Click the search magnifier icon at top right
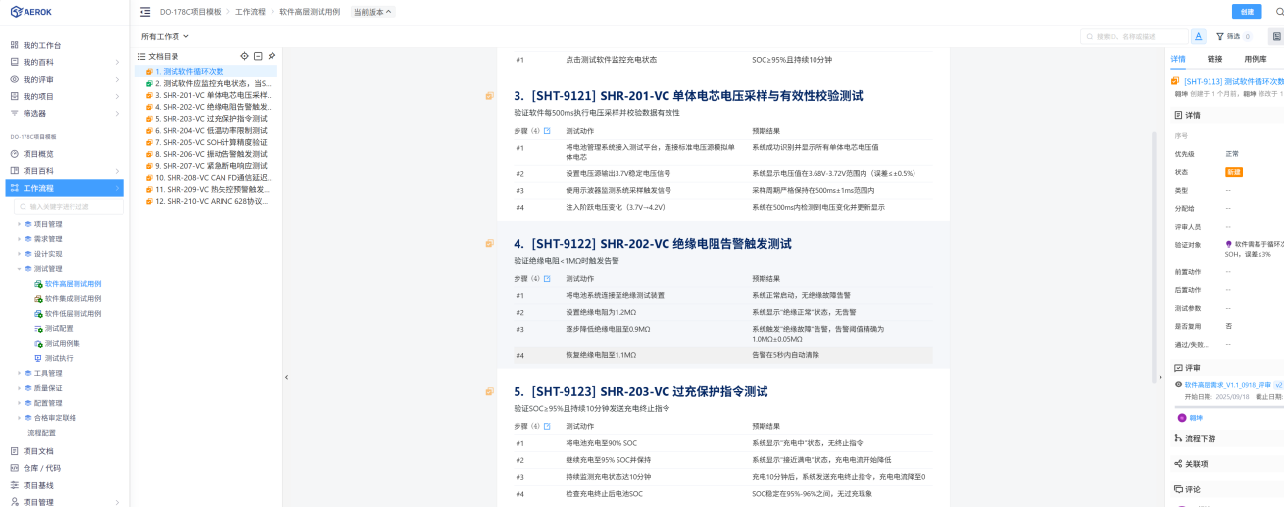 (x=1279, y=12)
